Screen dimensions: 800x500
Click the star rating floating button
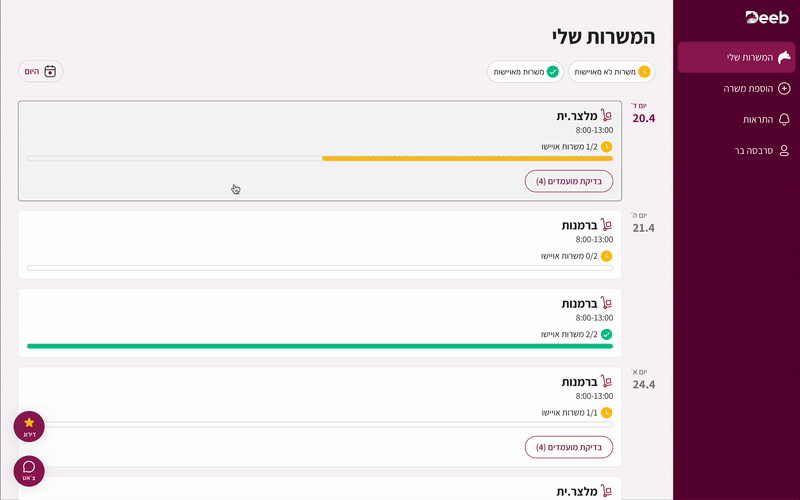tap(29, 427)
